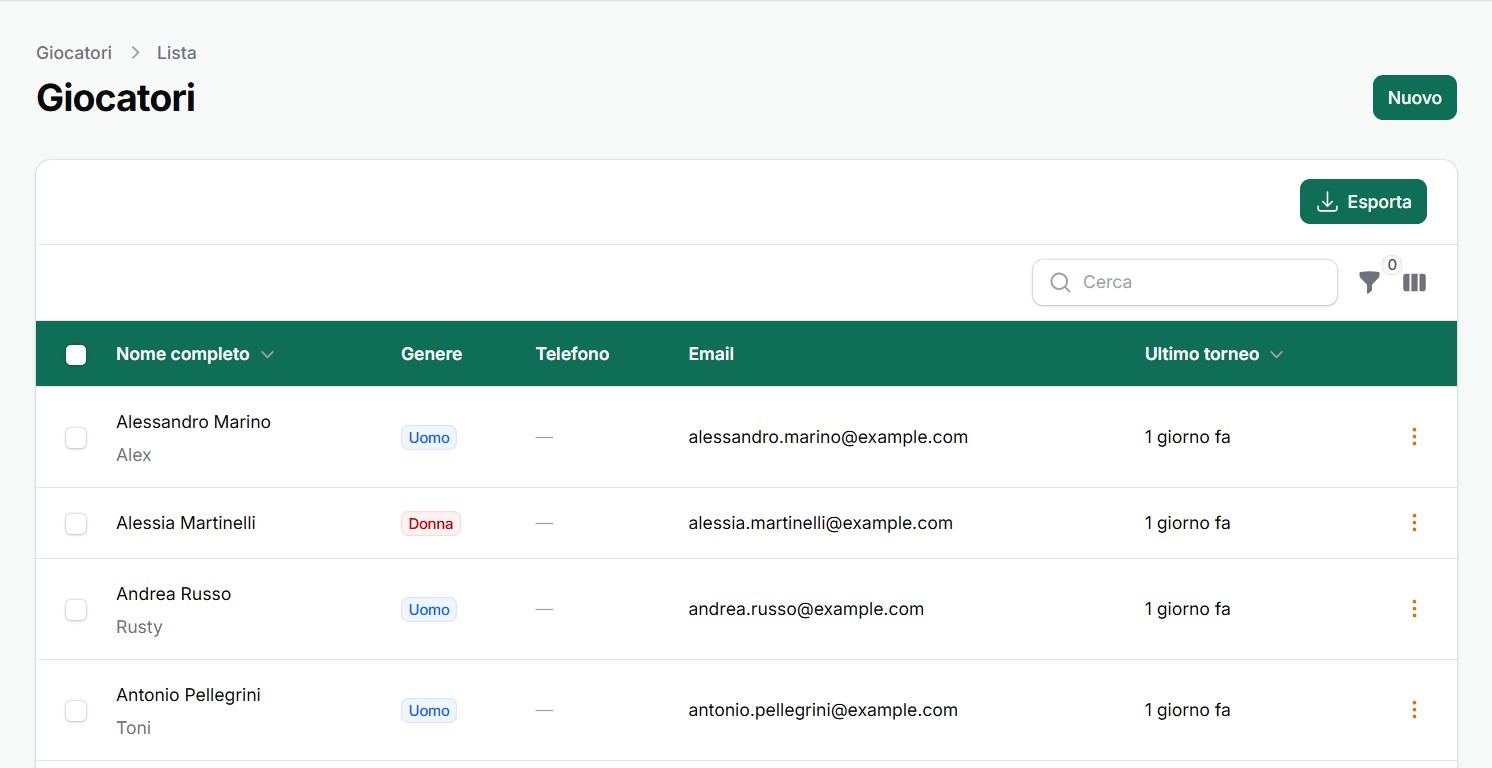Viewport: 1492px width, 768px height.
Task: Click alessandro.marino@example.com email
Action: [828, 437]
